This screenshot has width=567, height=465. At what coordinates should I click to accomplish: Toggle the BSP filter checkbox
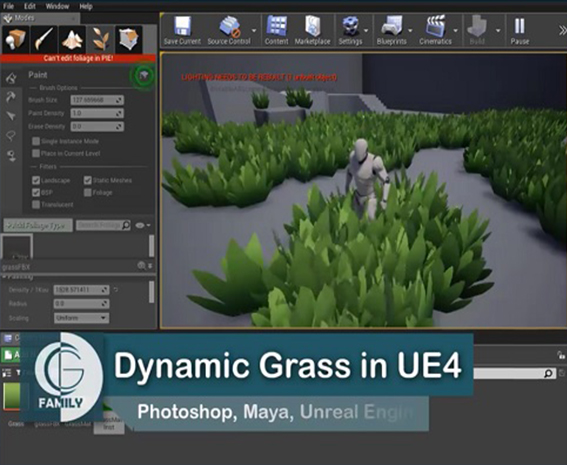[36, 192]
